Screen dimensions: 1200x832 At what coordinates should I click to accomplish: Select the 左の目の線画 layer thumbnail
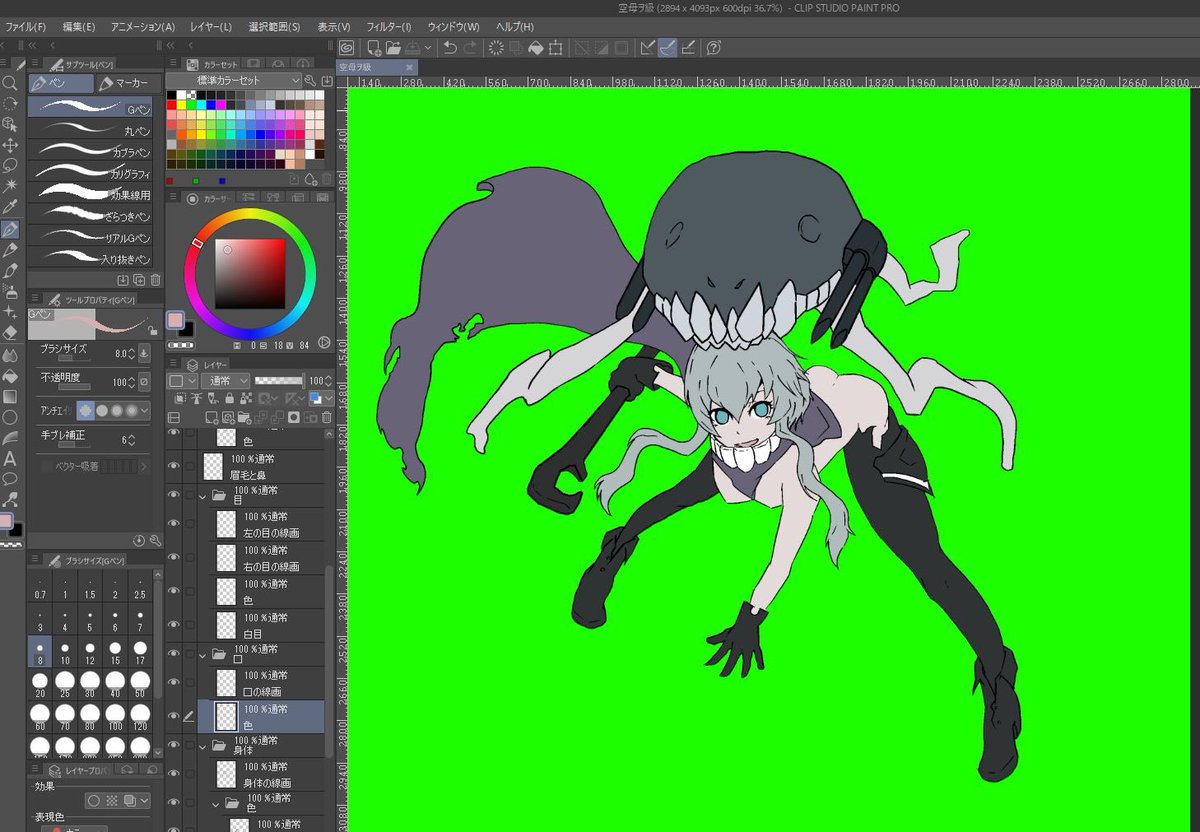(227, 525)
